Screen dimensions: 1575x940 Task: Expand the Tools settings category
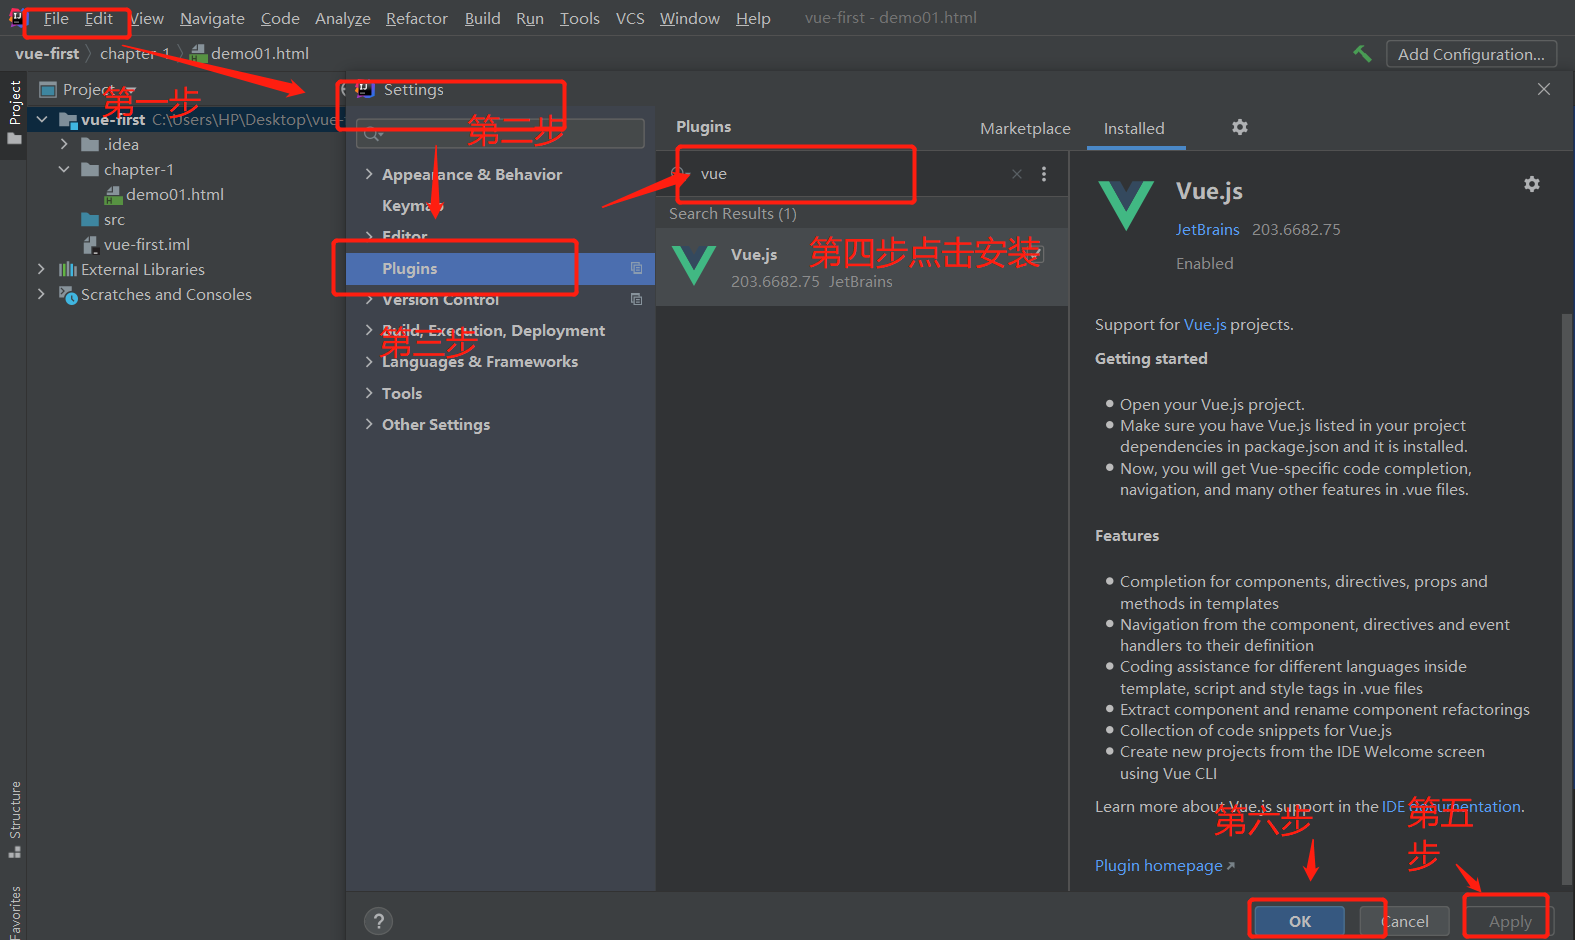pos(369,394)
